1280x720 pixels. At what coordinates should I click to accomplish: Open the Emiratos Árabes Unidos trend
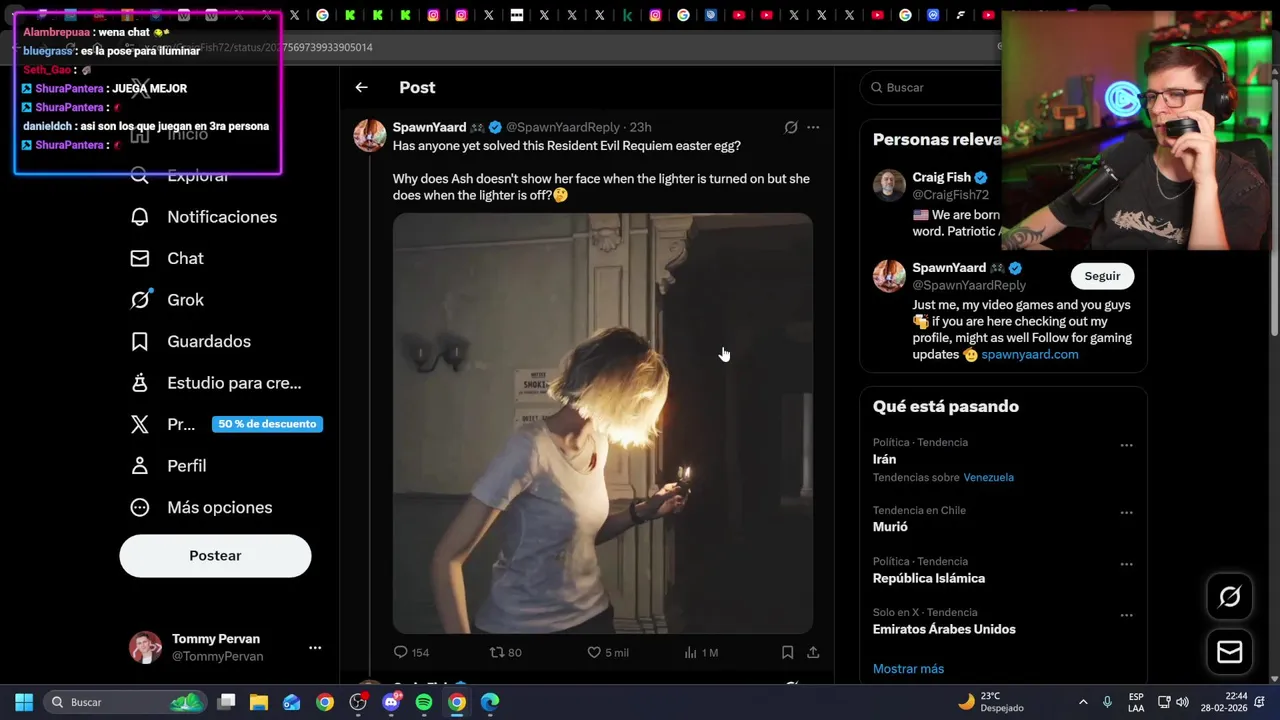click(944, 629)
